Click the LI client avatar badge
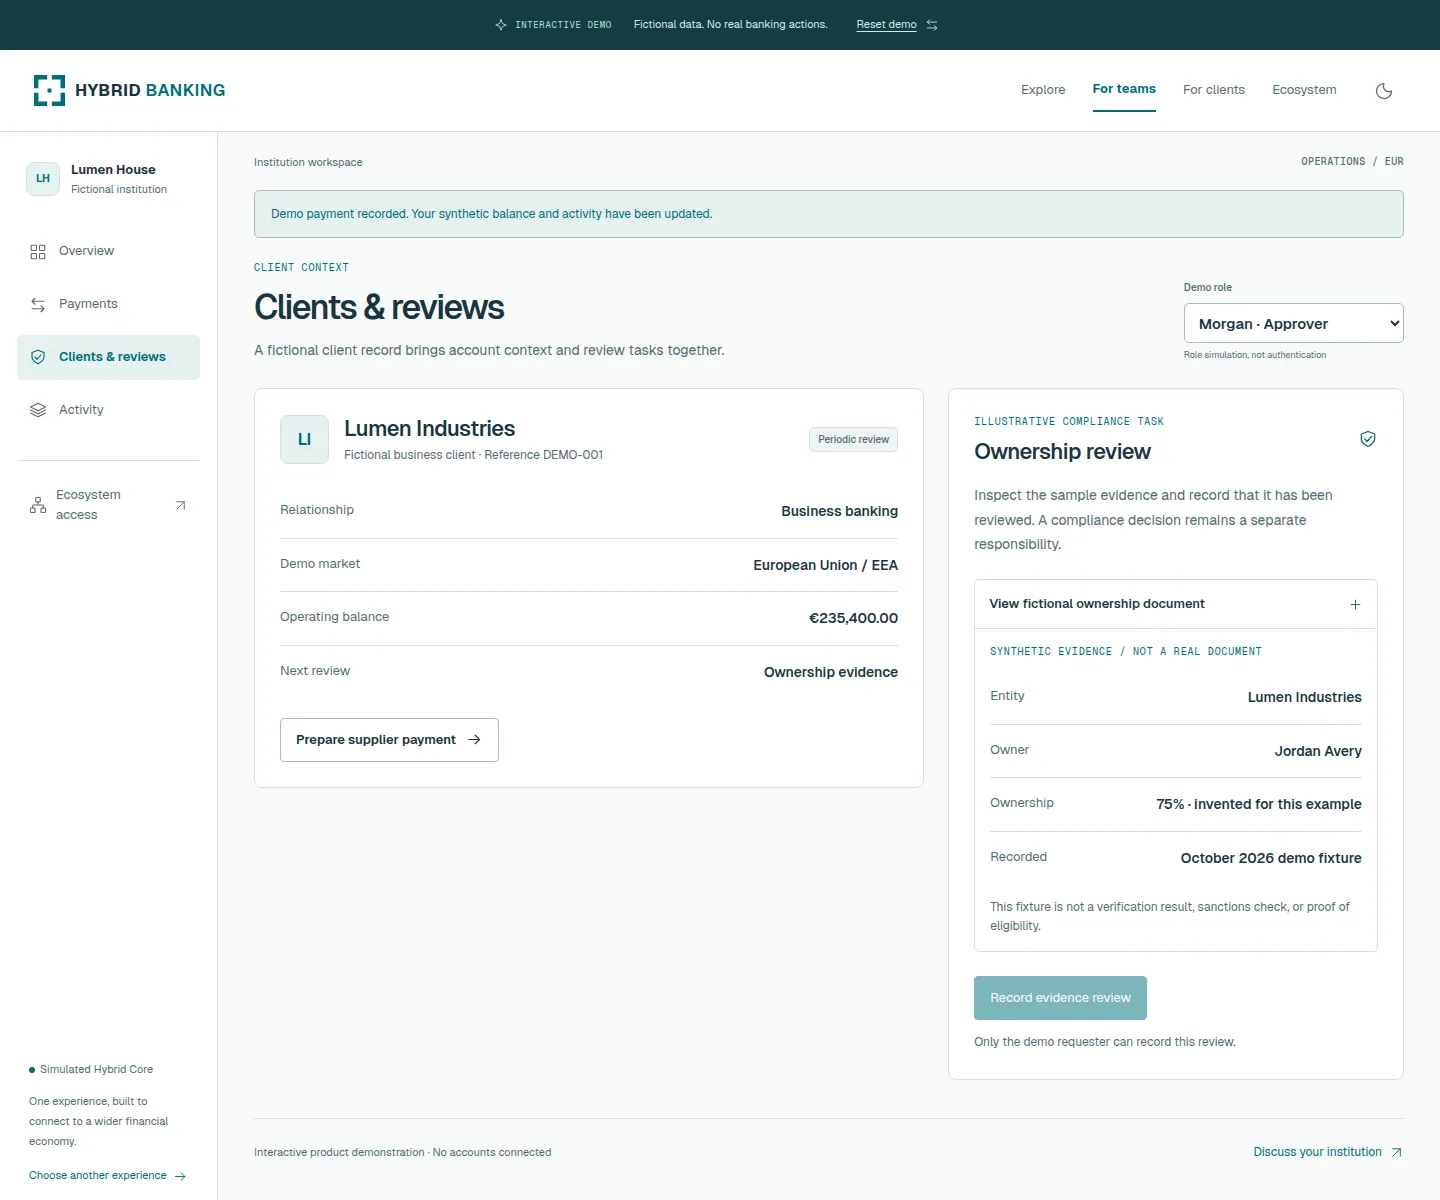This screenshot has width=1440, height=1200. point(304,439)
